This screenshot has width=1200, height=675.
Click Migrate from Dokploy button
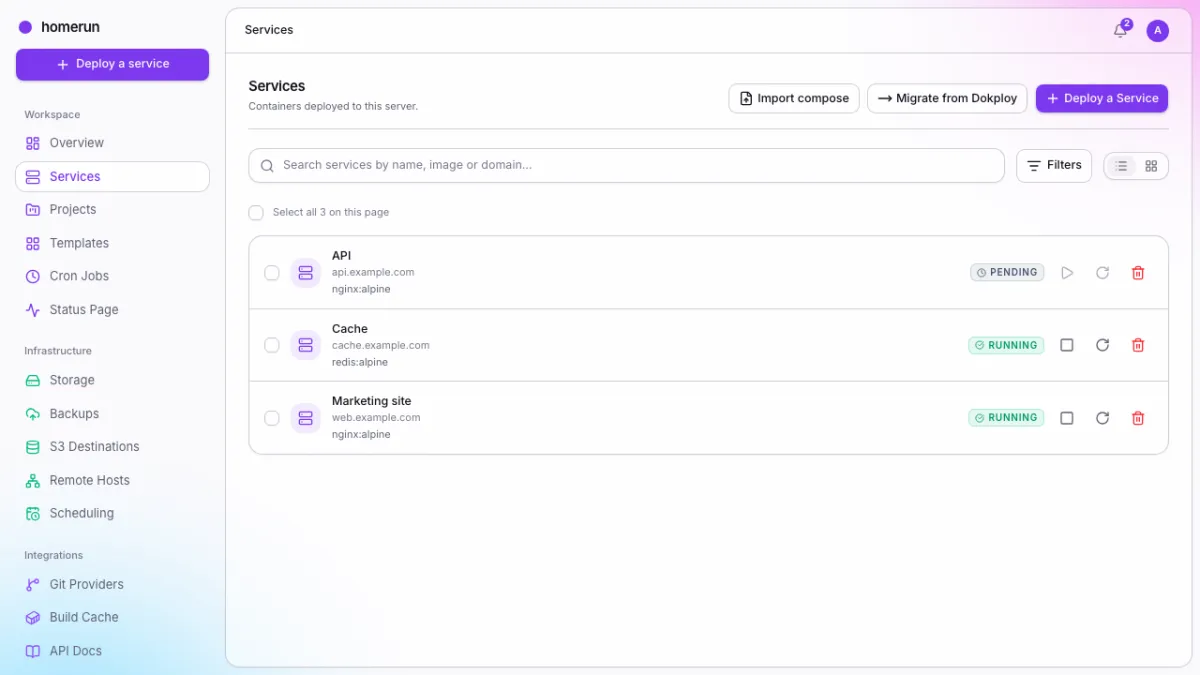(x=947, y=98)
